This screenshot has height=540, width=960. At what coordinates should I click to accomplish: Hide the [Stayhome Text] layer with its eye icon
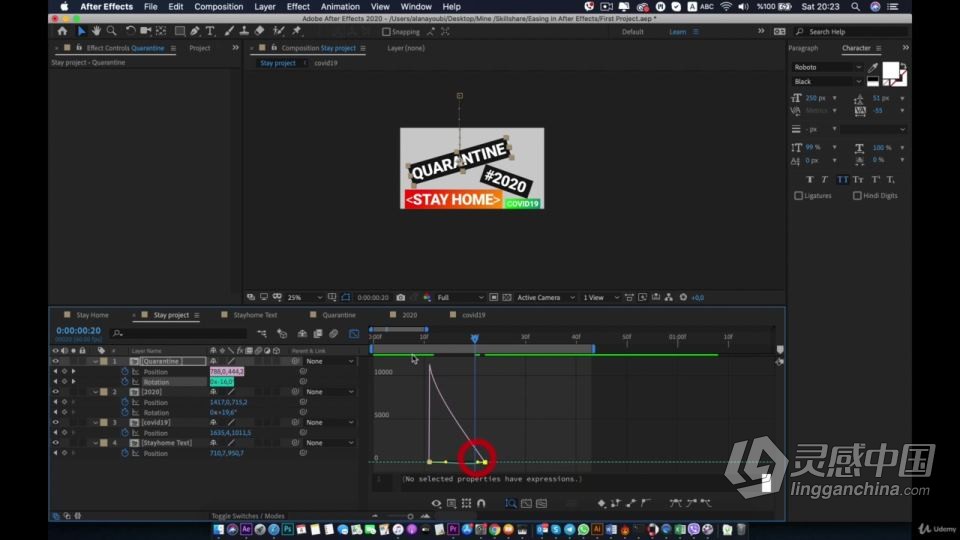(x=55, y=443)
